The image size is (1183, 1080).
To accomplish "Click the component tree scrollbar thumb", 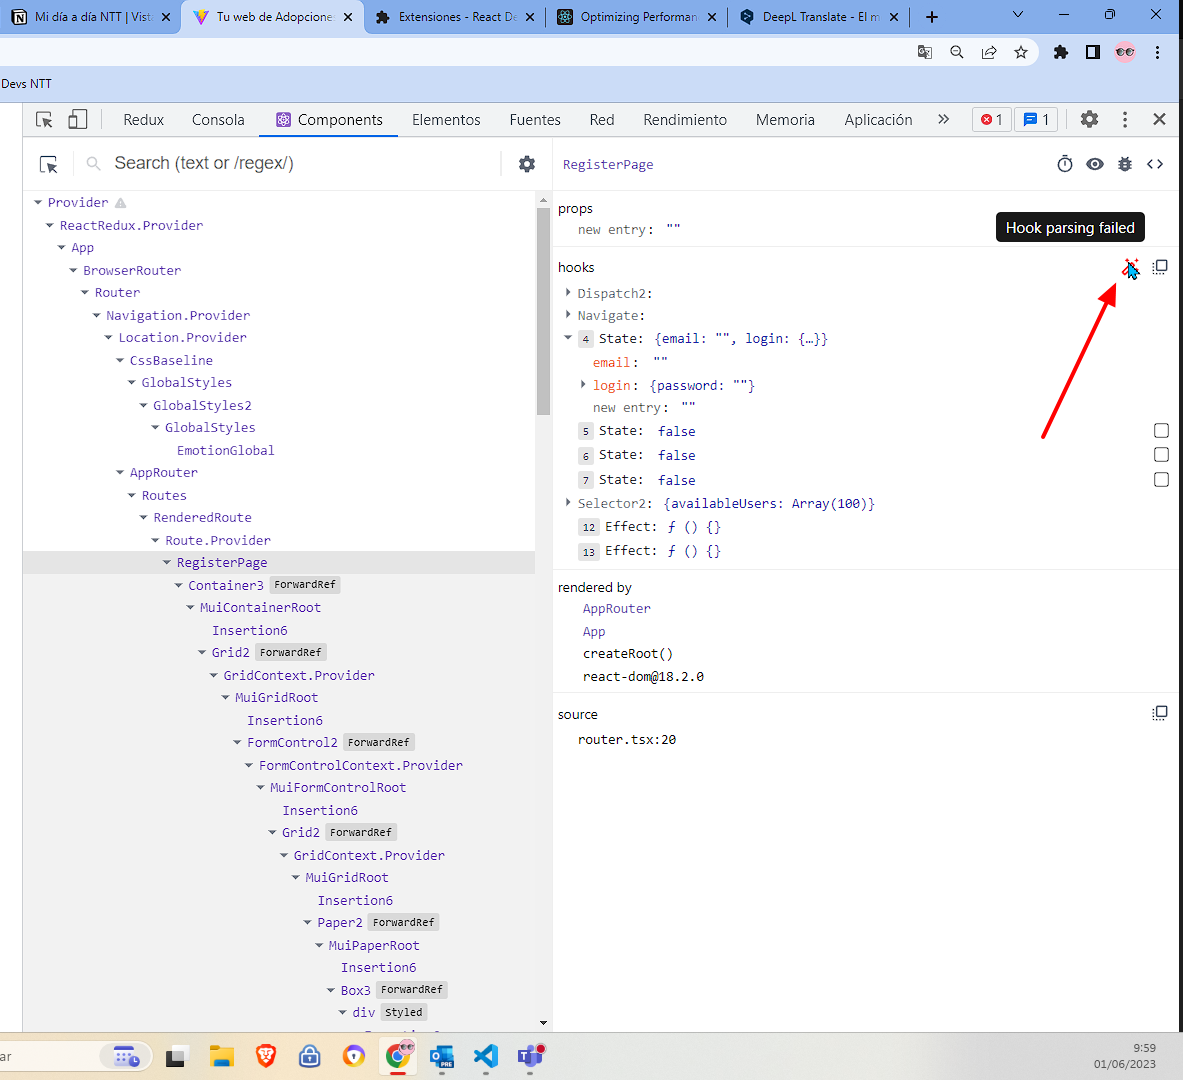I will click(x=543, y=312).
